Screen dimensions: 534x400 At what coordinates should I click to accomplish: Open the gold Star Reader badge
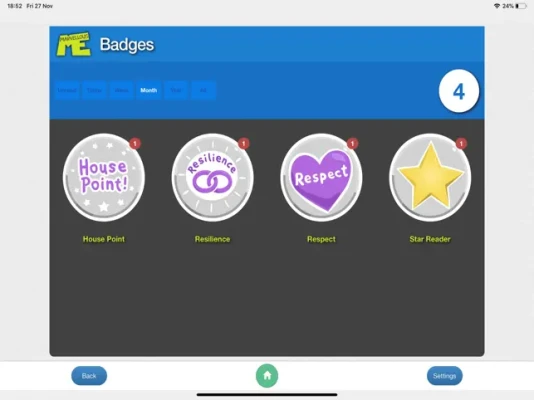430,177
